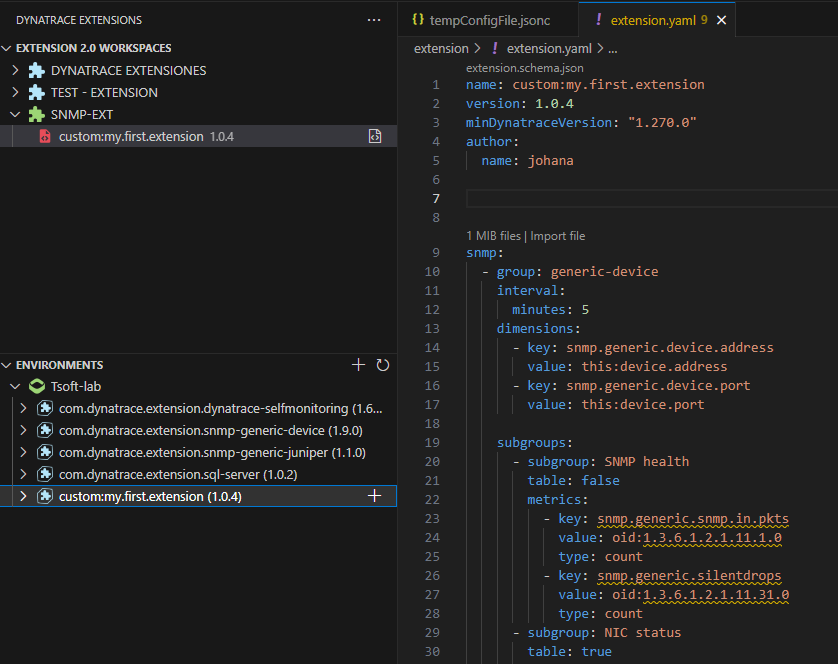
Task: Click the code icon beside custom:my.first.extension 1.0.4
Action: [375, 136]
